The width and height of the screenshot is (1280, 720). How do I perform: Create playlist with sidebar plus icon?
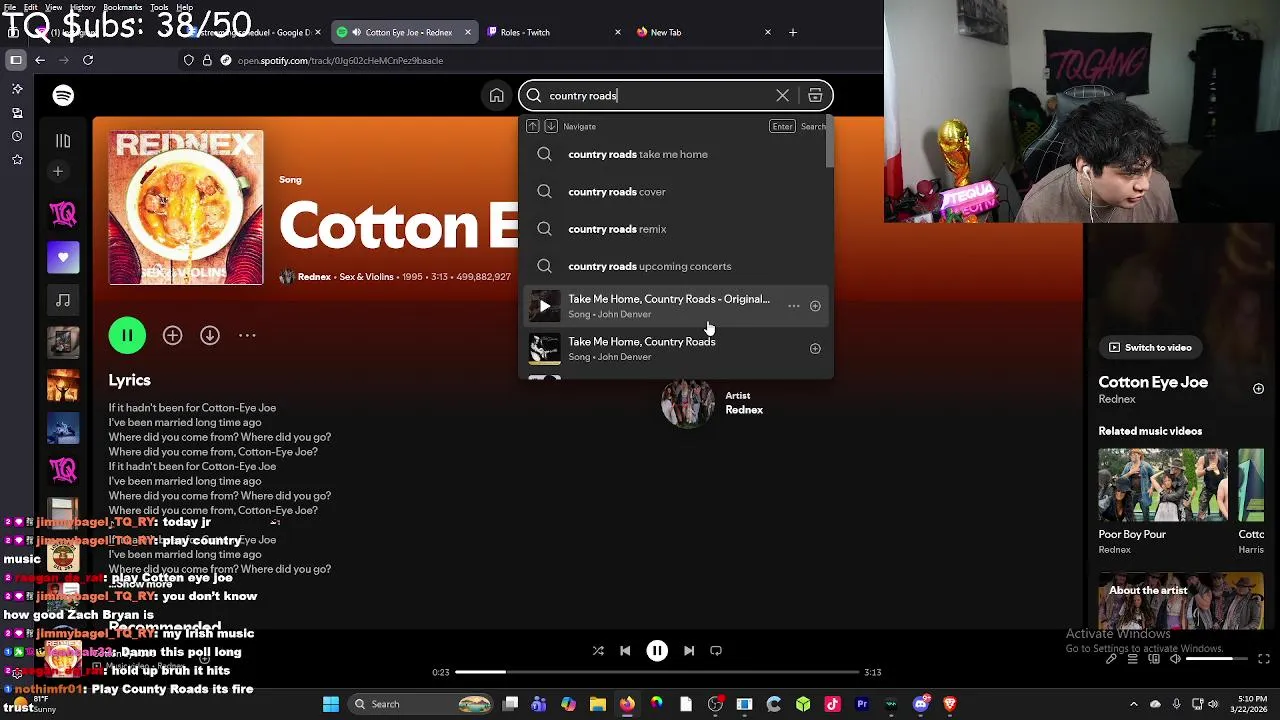pos(58,172)
